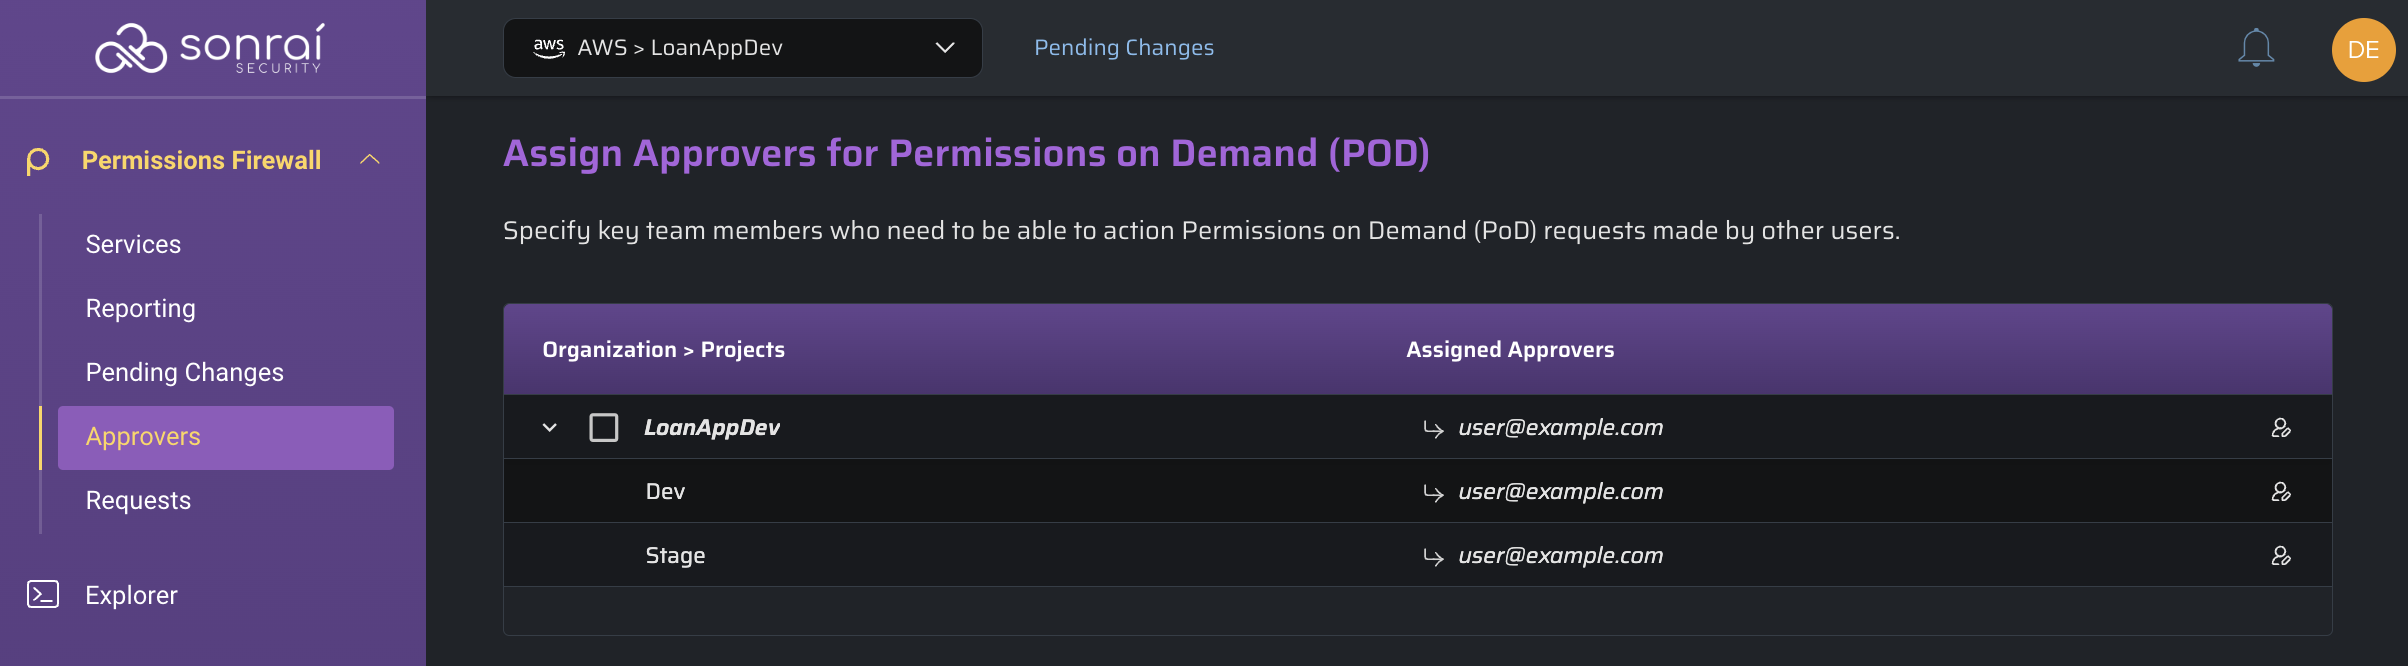Viewport: 2408px width, 666px height.
Task: Open Reporting in sidebar
Action: click(x=141, y=308)
